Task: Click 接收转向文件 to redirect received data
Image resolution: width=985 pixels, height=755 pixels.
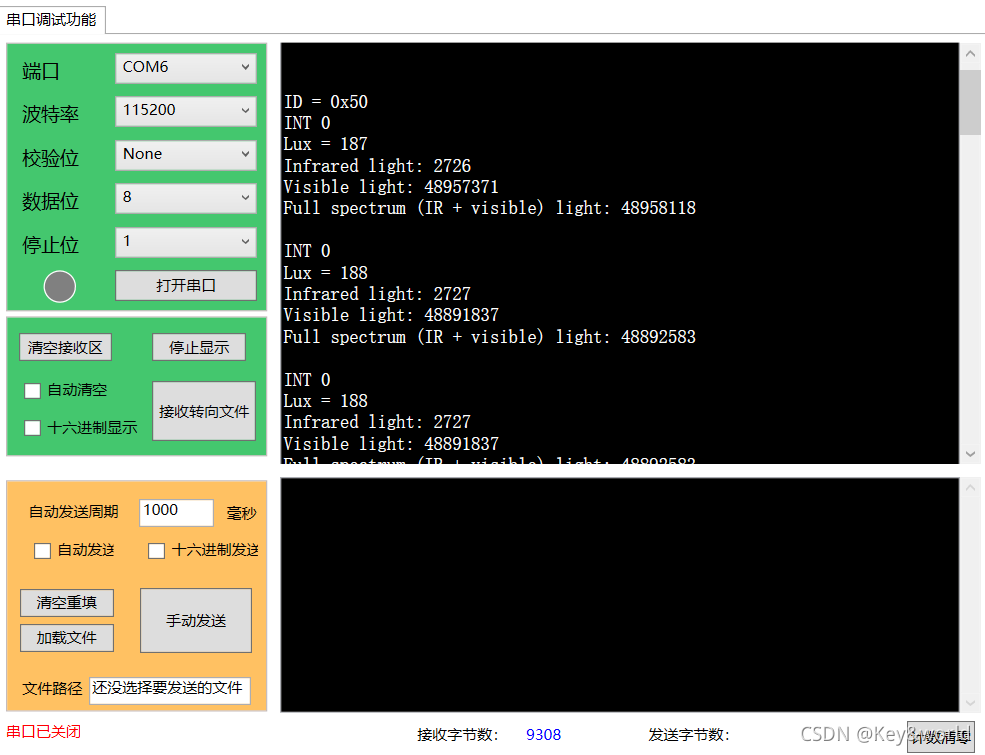Action: pyautogui.click(x=203, y=411)
